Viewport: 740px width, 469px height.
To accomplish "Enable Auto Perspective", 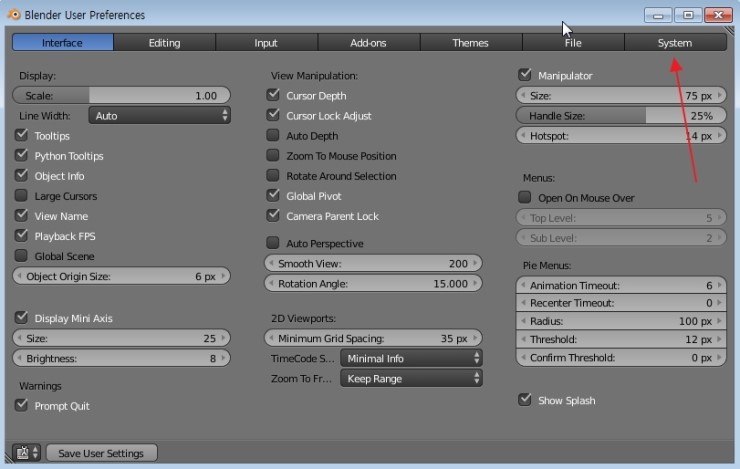I will pyautogui.click(x=273, y=243).
